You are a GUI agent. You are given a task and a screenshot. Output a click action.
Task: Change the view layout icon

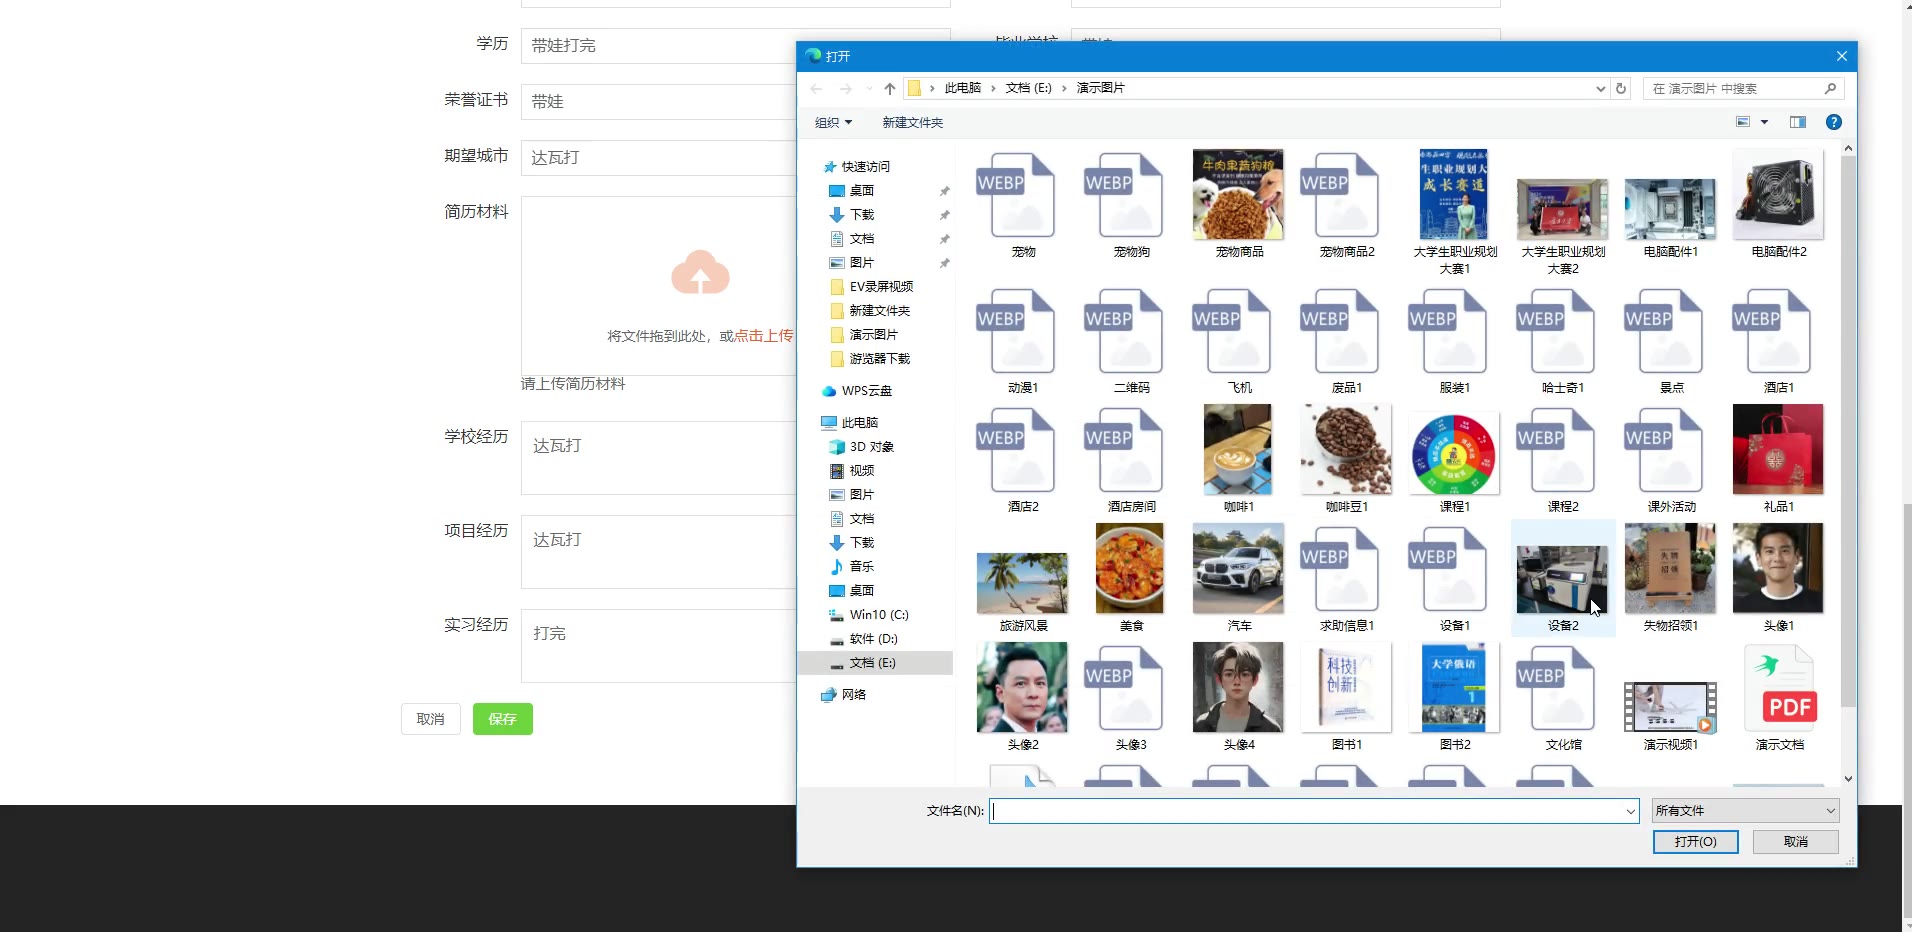[1743, 122]
